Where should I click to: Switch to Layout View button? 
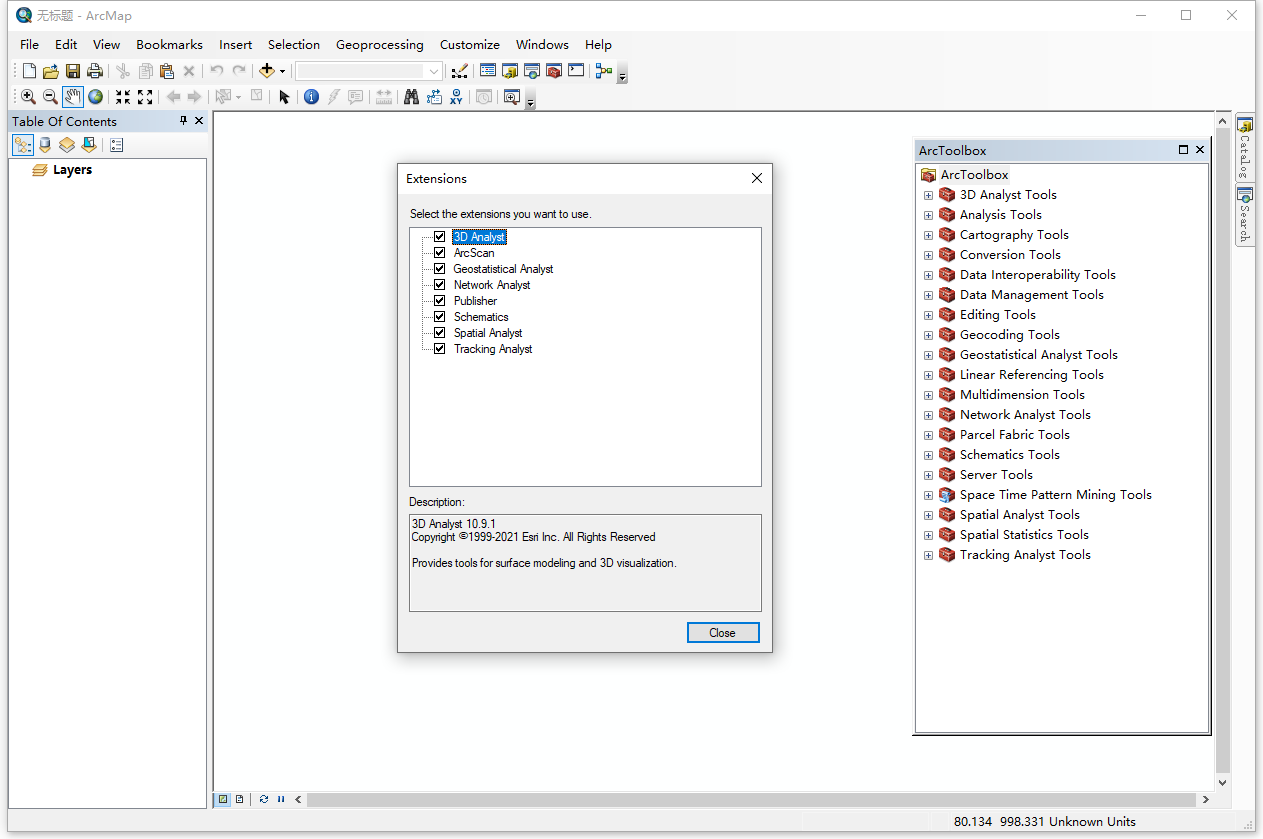(x=240, y=799)
